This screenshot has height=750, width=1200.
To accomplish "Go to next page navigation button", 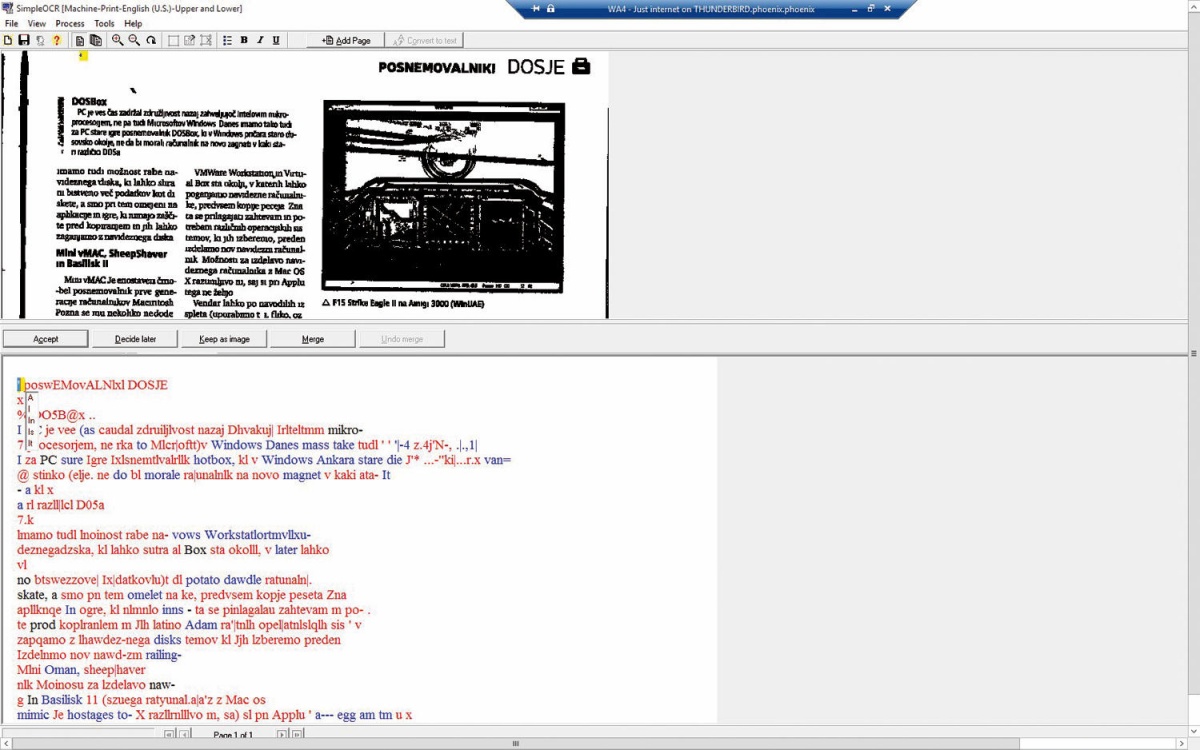I will [x=282, y=735].
